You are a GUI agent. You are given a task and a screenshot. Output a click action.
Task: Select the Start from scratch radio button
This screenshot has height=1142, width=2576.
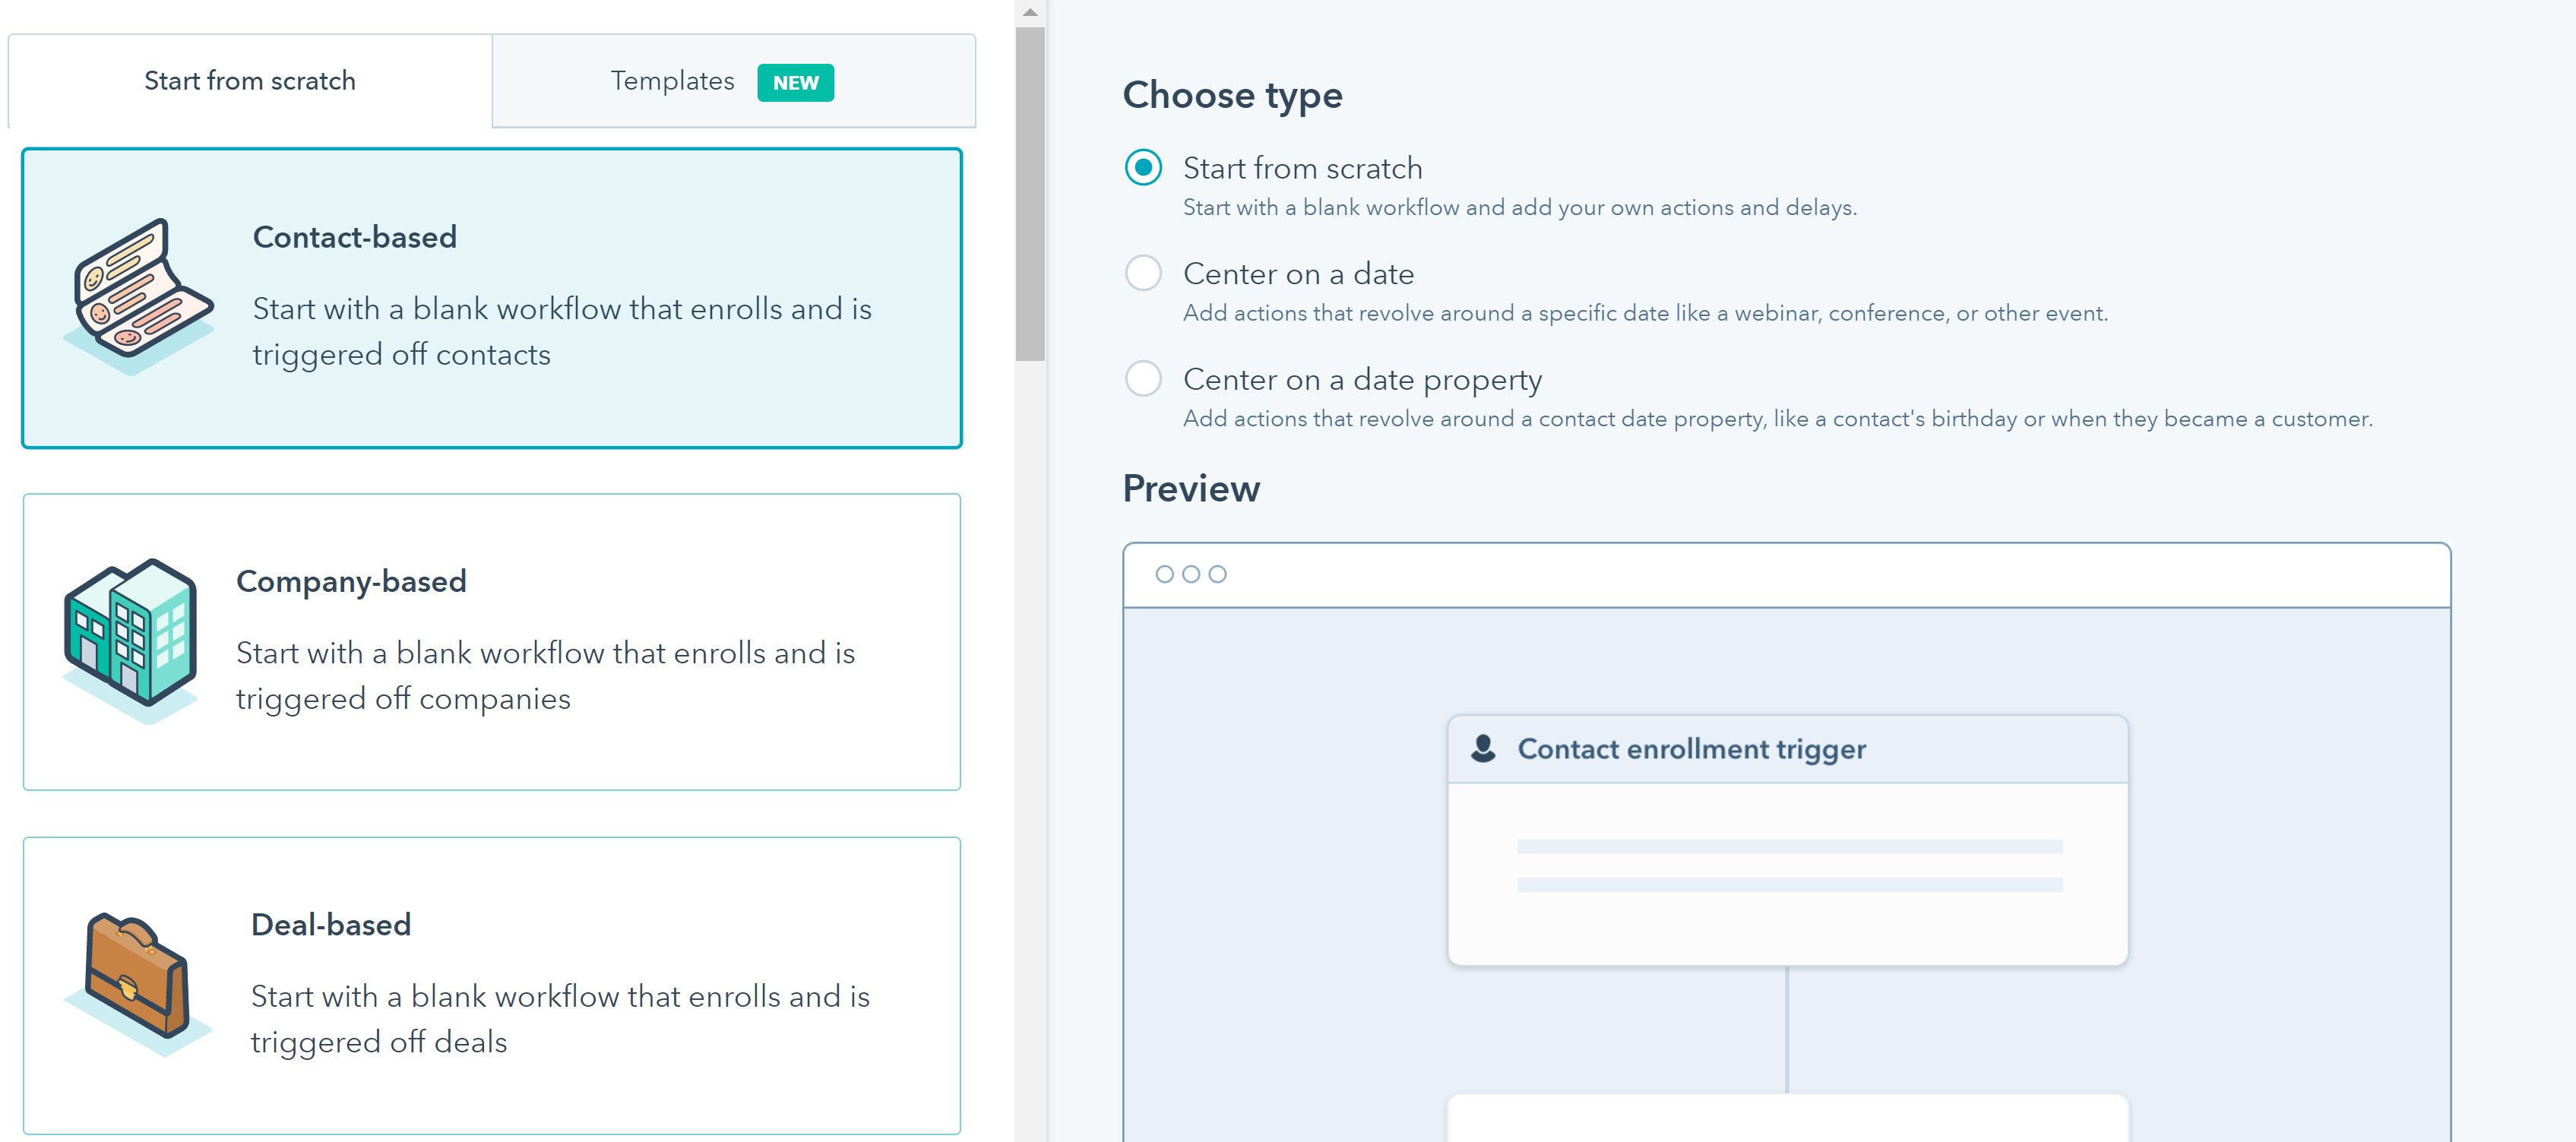pyautogui.click(x=1143, y=167)
